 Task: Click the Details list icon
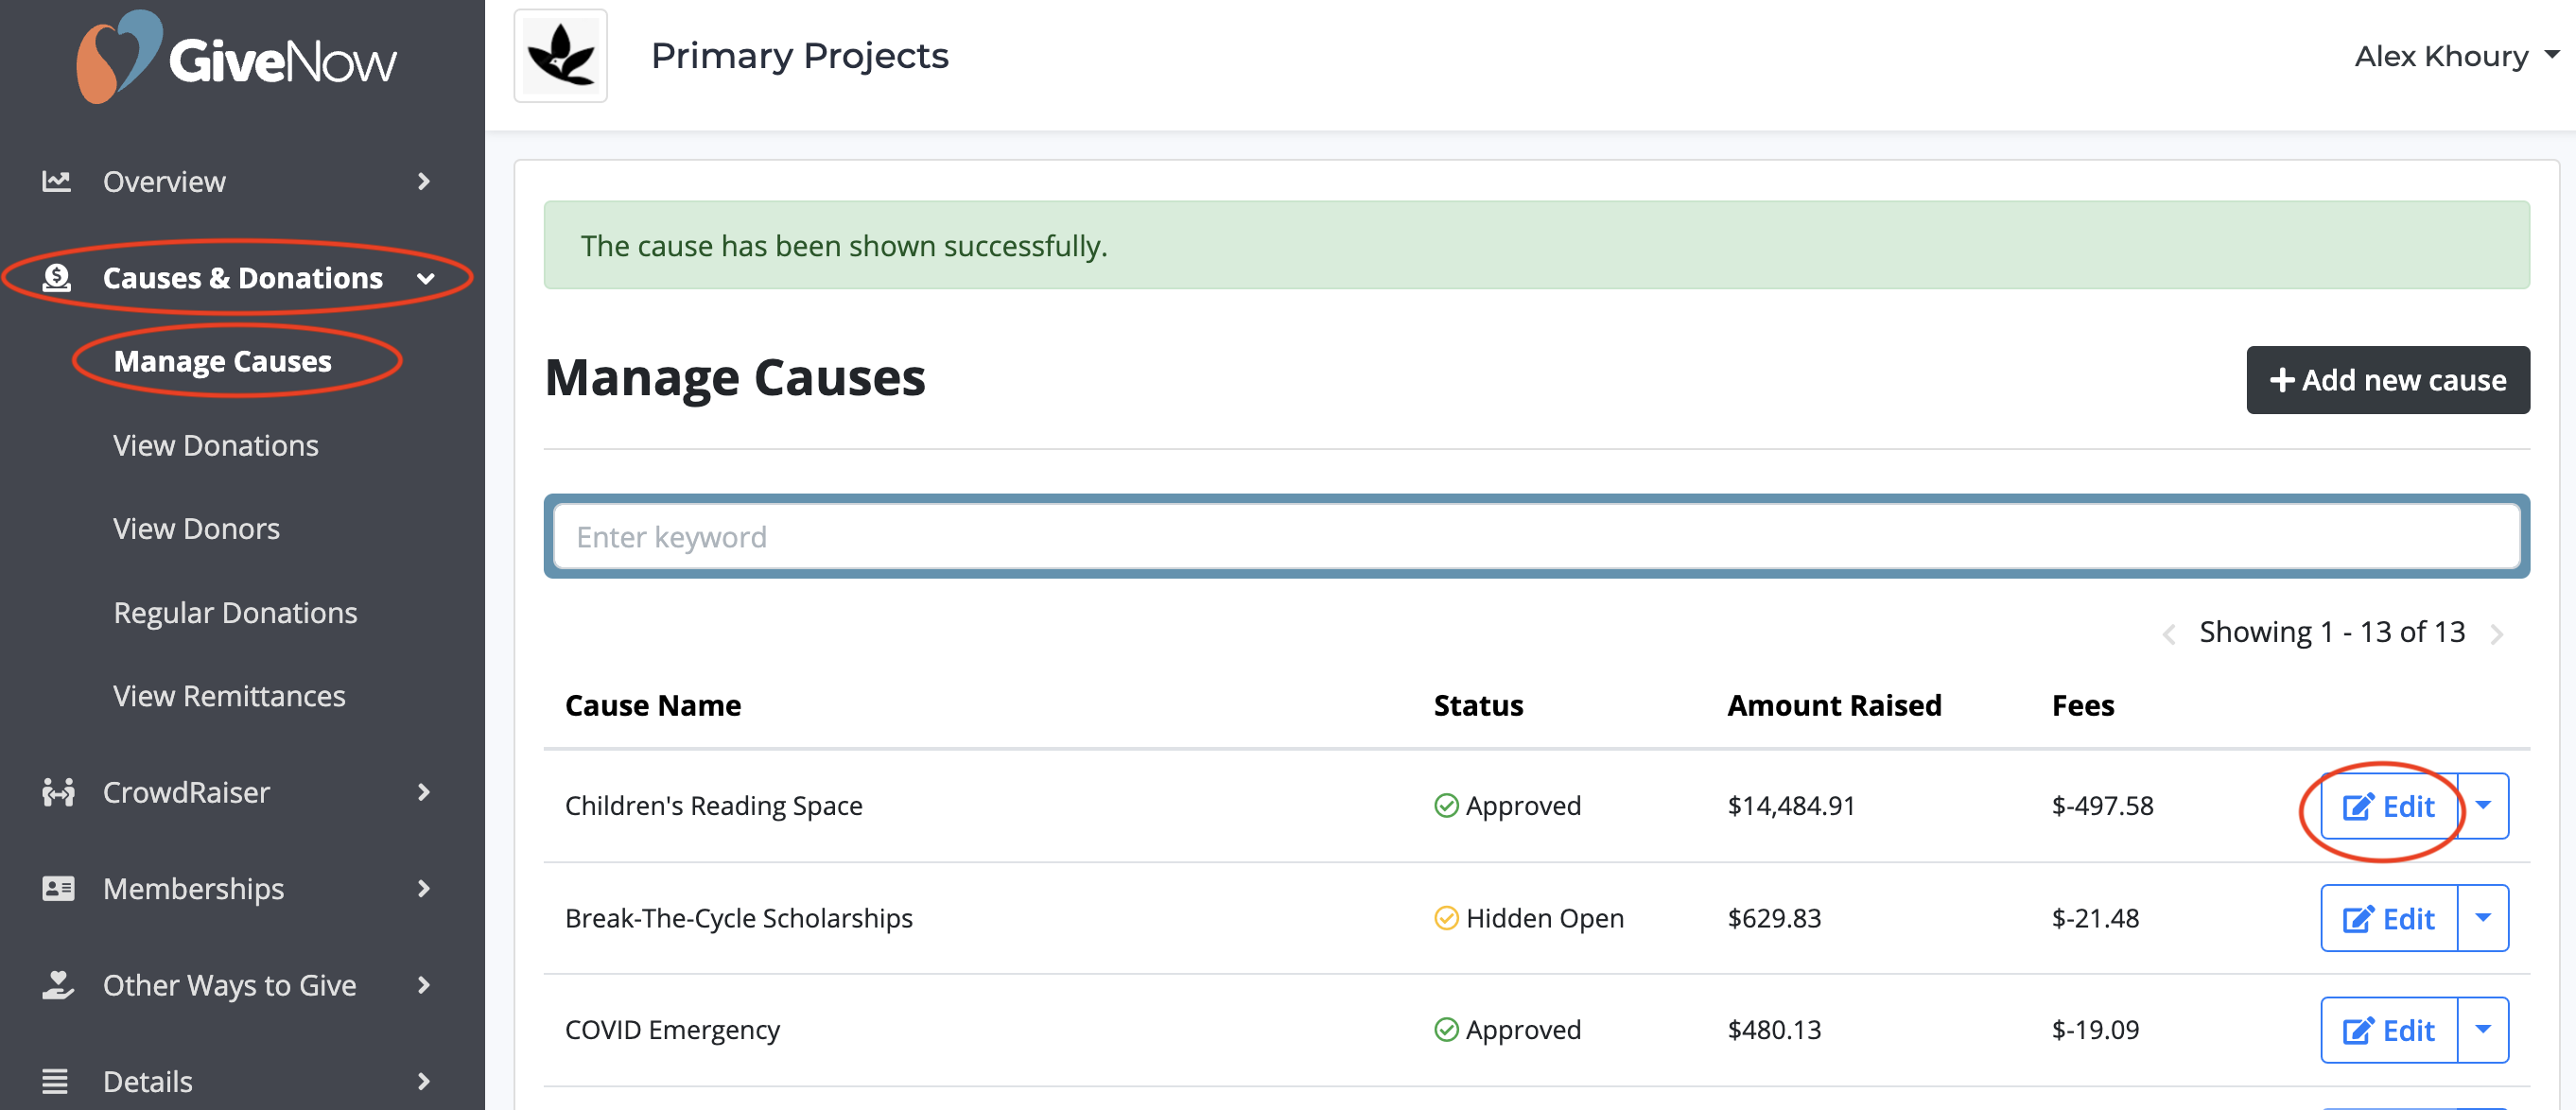tap(56, 1081)
